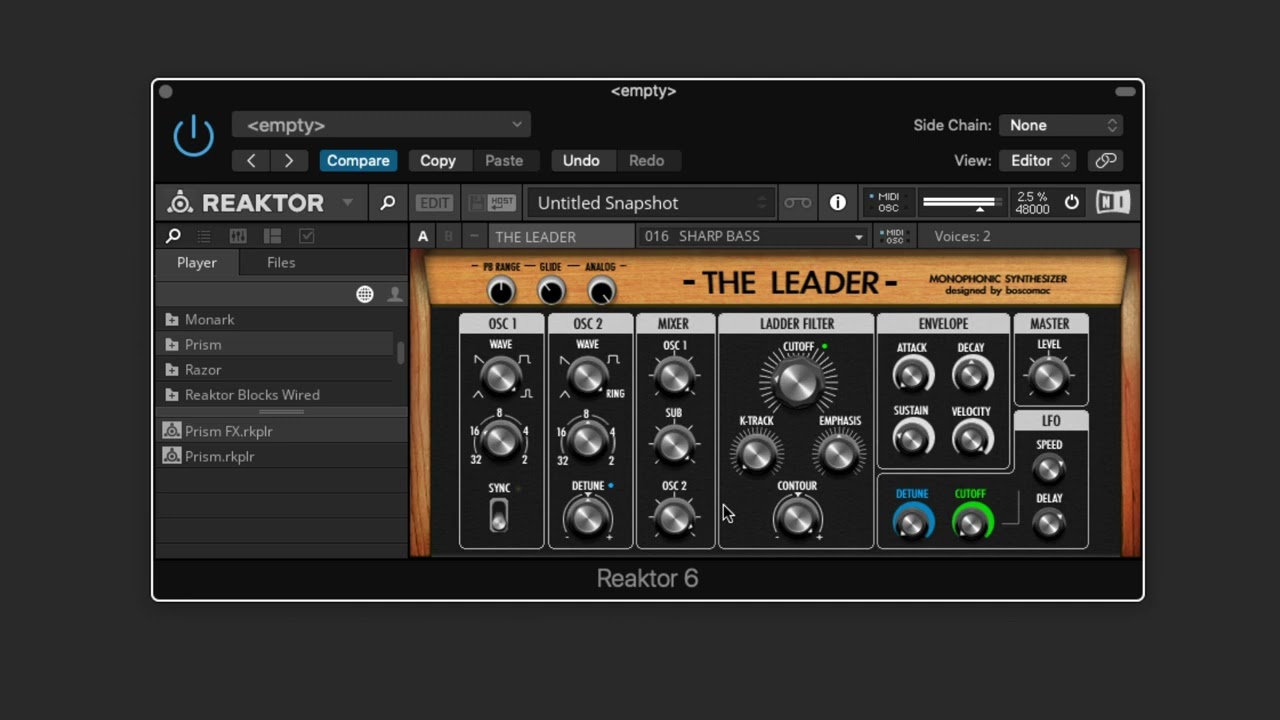Viewport: 1280px width, 720px height.
Task: Toggle the Reaktor audio engine power icon
Action: click(x=1071, y=202)
